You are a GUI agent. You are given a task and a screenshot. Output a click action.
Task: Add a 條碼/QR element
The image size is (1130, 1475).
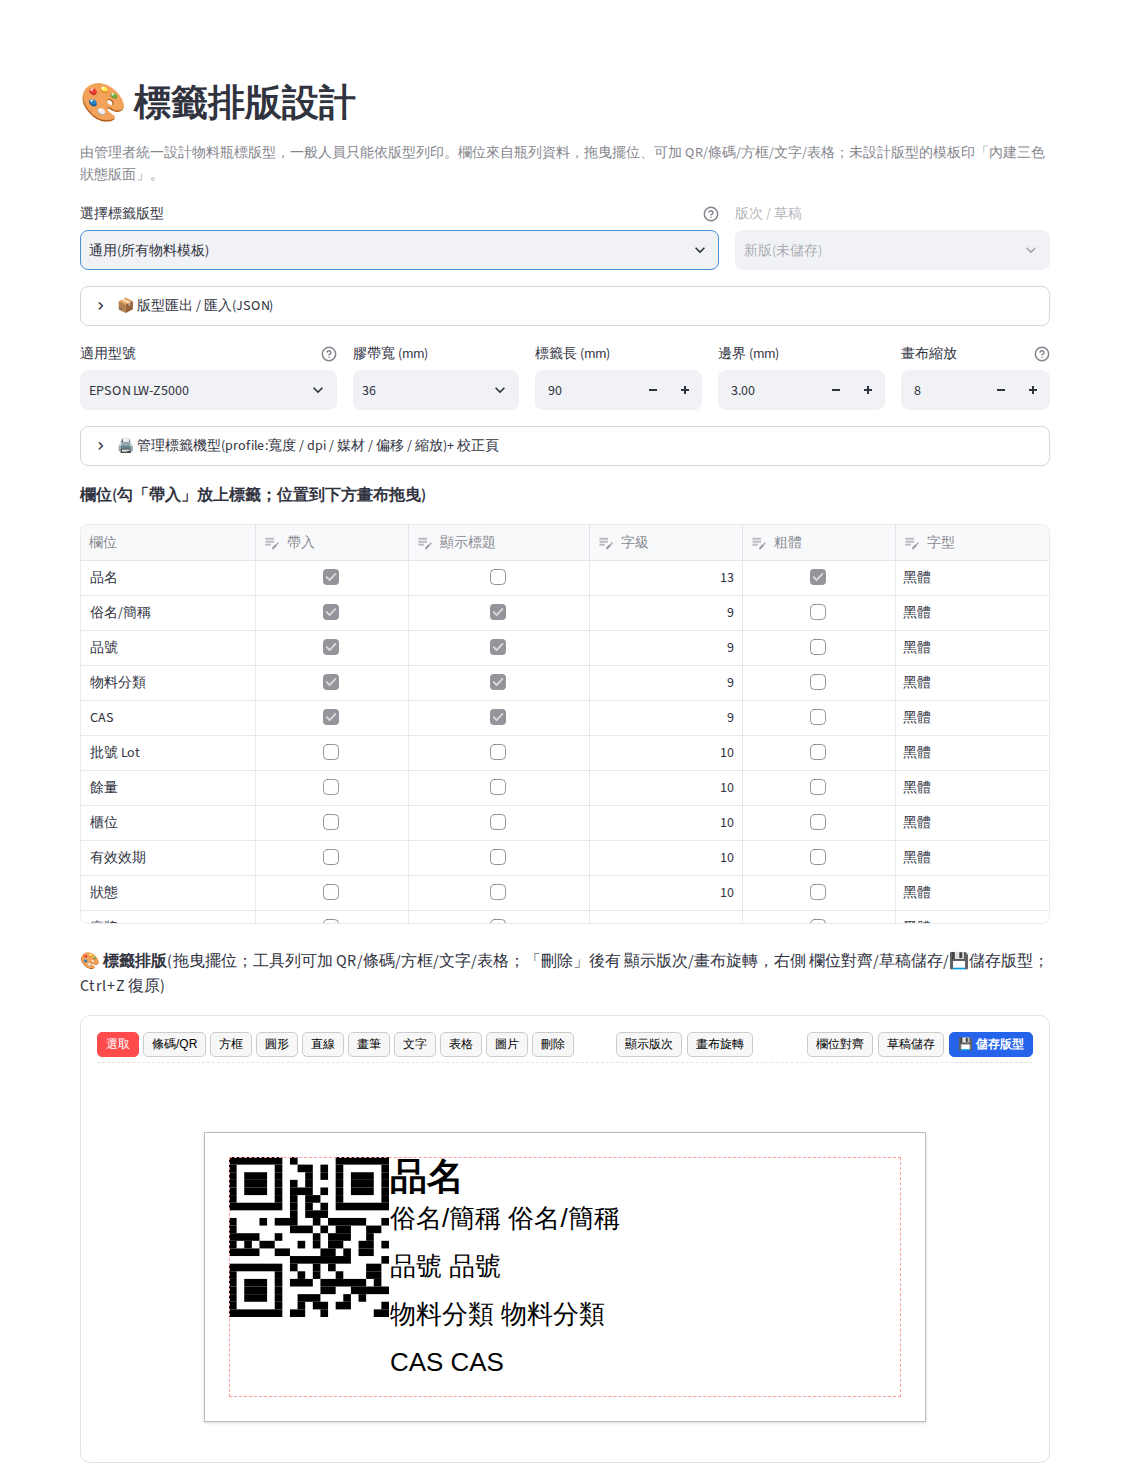[x=175, y=1044]
